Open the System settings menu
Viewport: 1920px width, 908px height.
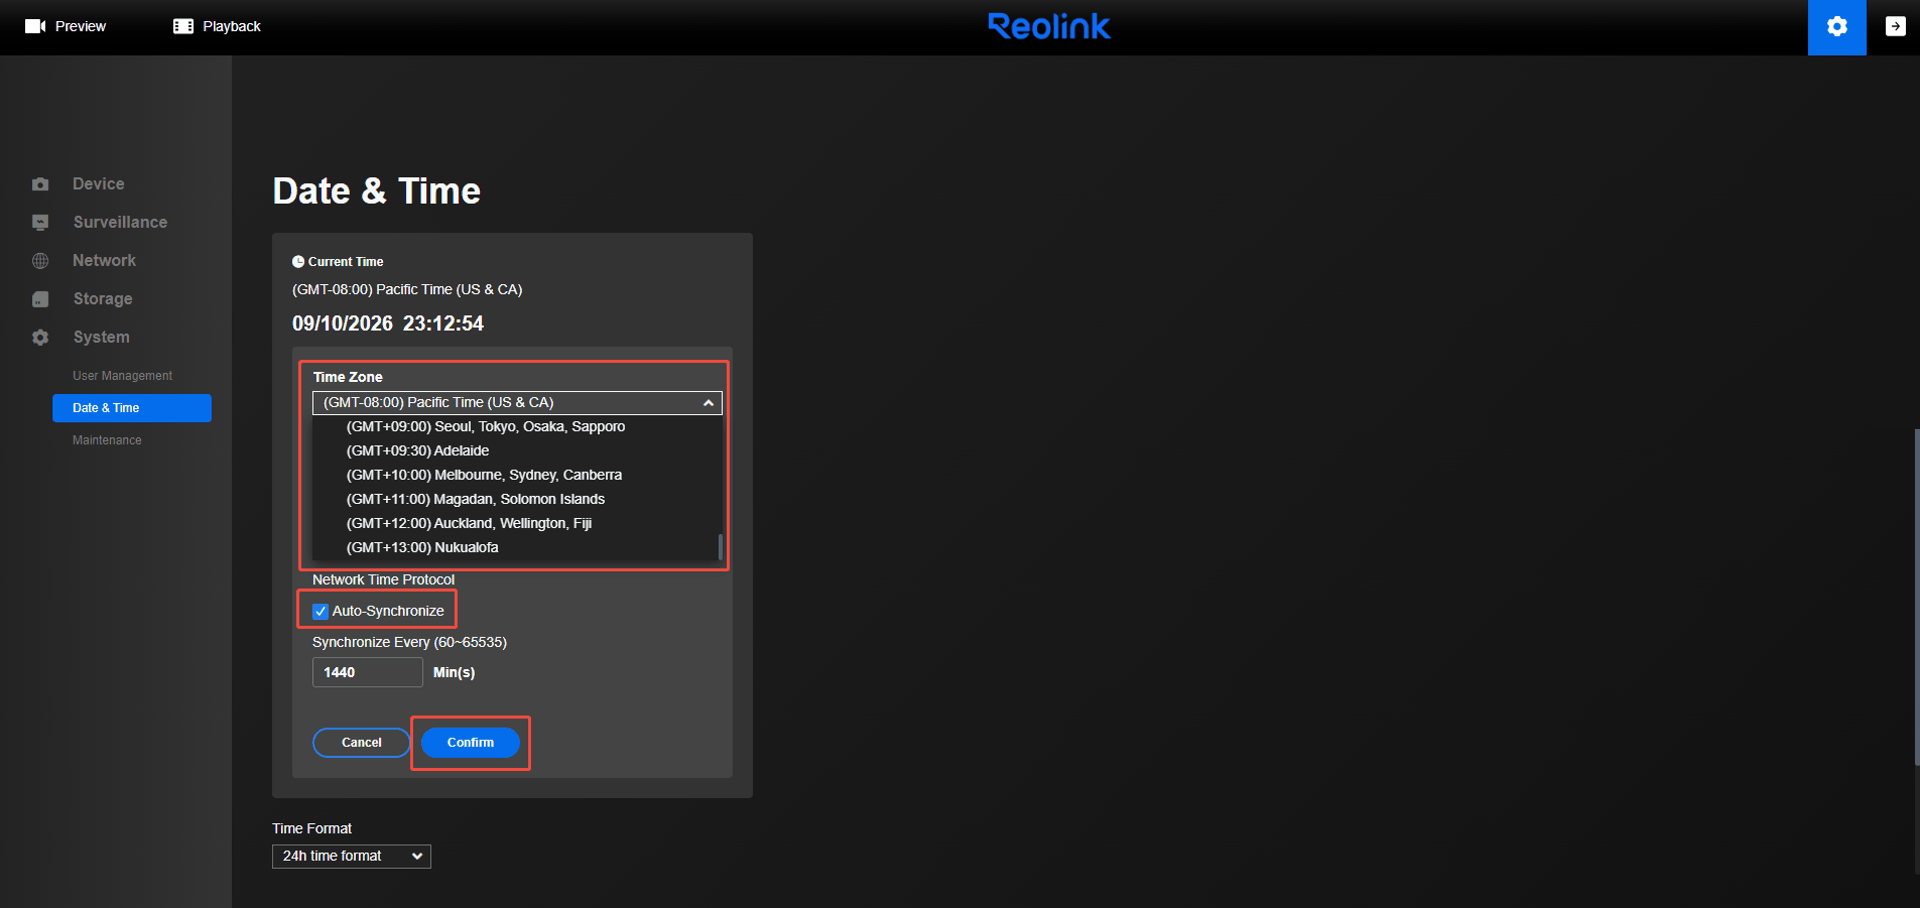pyautogui.click(x=101, y=337)
